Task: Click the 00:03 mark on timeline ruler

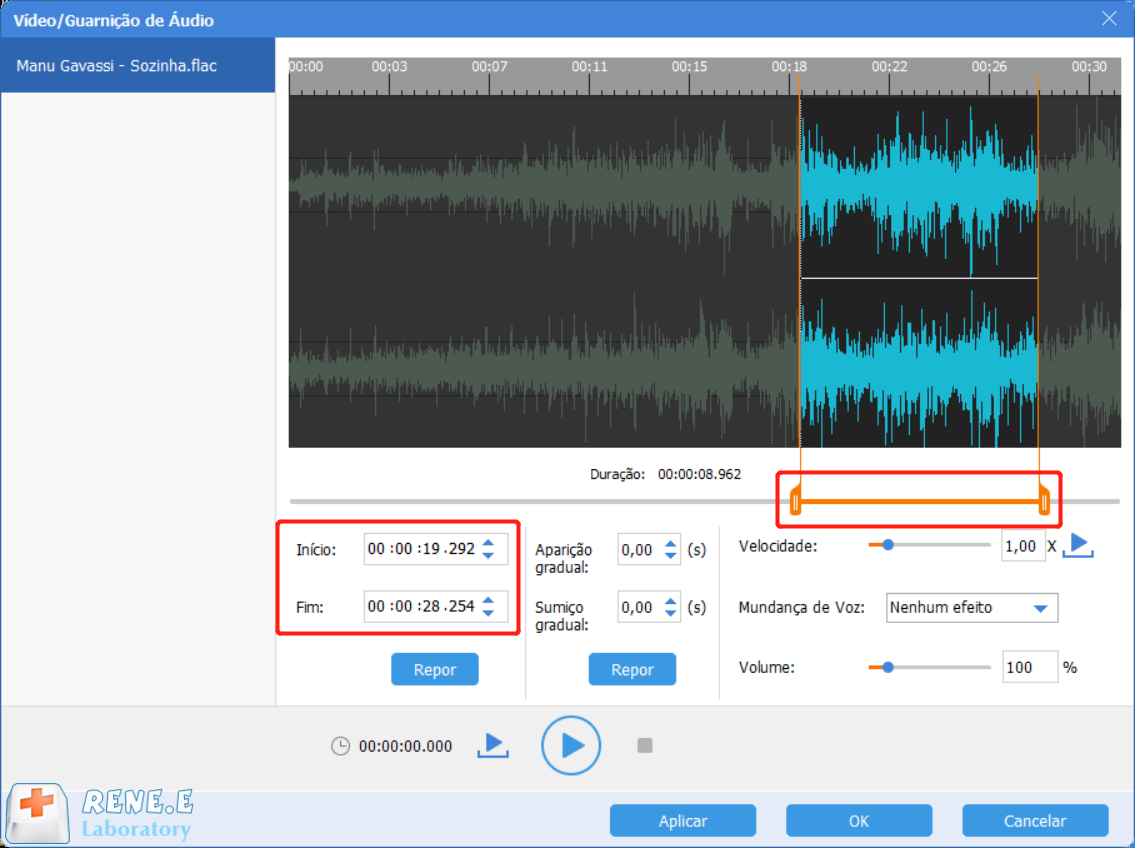Action: click(389, 67)
